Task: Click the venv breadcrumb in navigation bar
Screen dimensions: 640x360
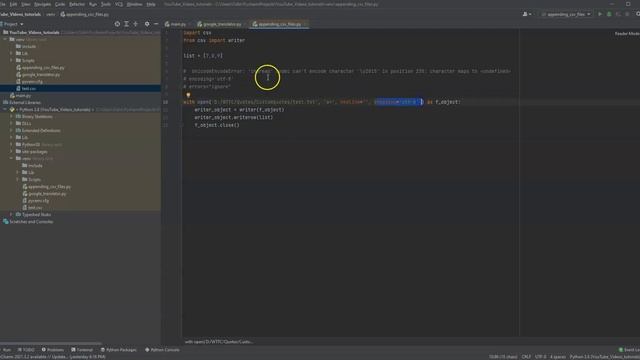Action: tap(50, 14)
